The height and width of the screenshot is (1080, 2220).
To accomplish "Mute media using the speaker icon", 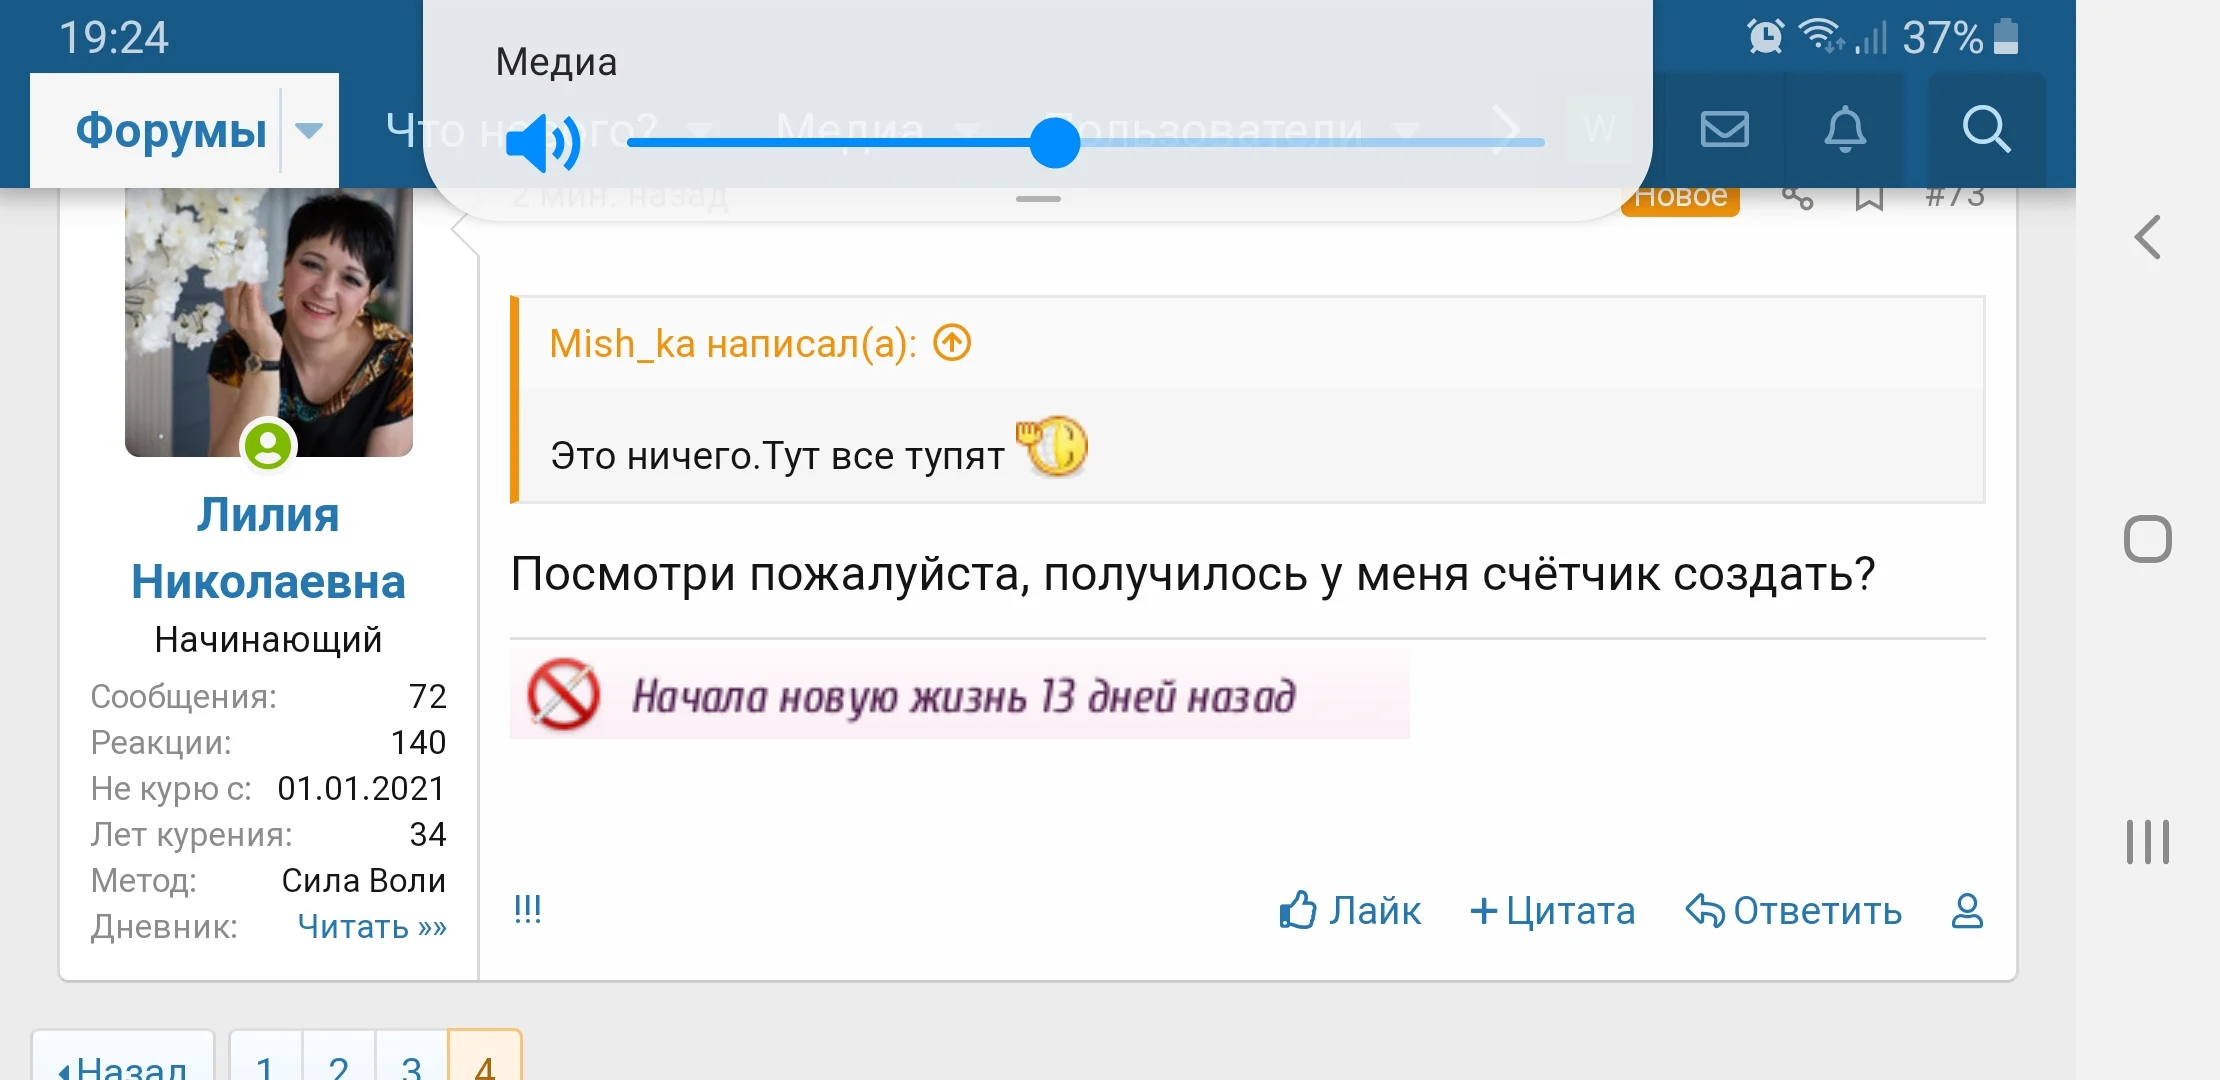I will [x=542, y=143].
